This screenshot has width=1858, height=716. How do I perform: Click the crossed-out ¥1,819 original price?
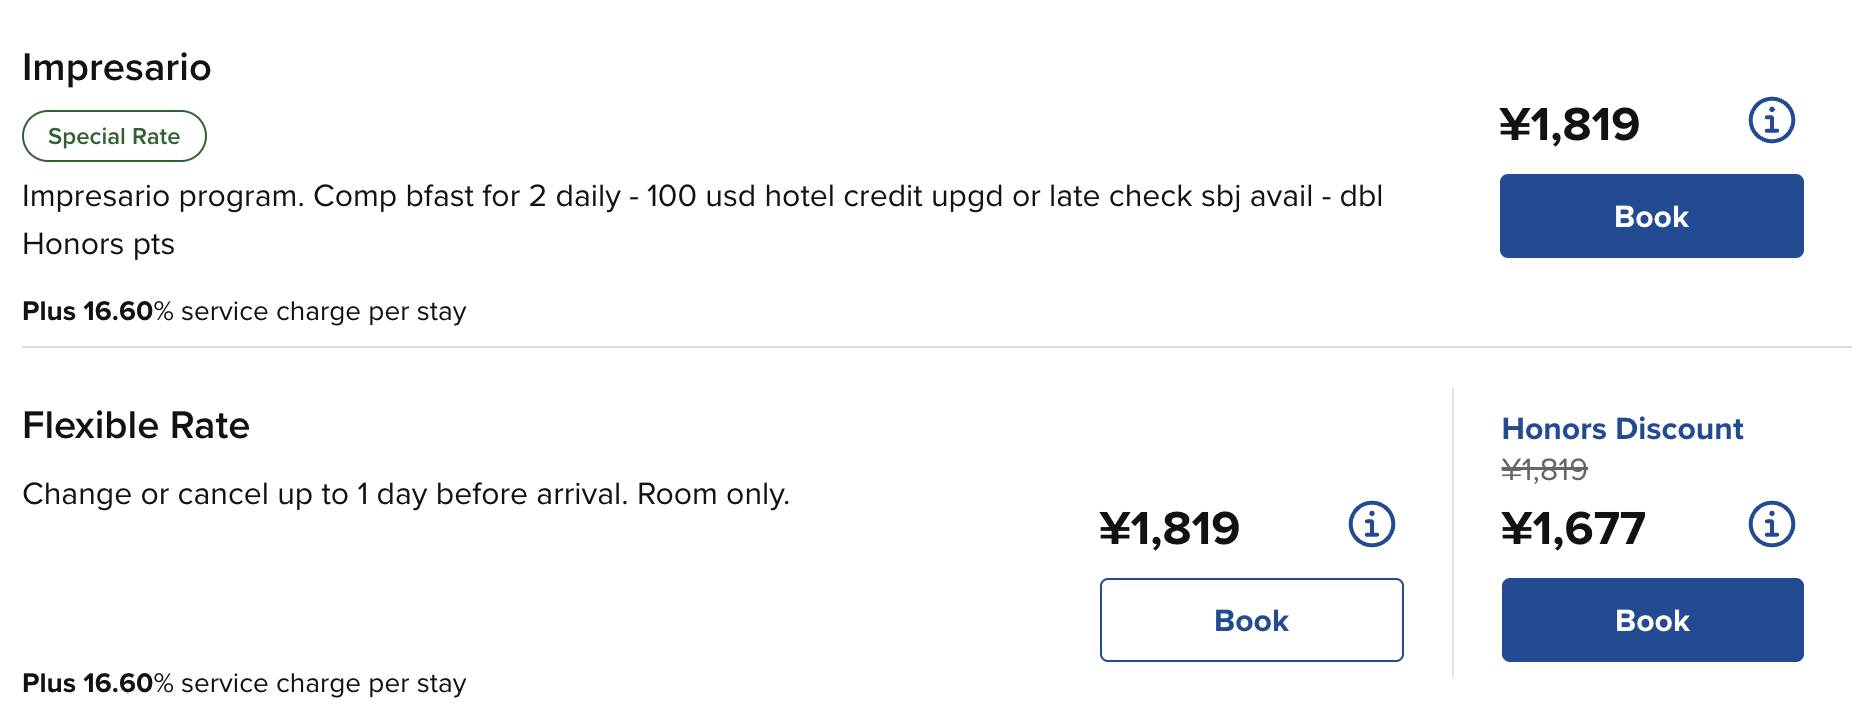tap(1544, 469)
